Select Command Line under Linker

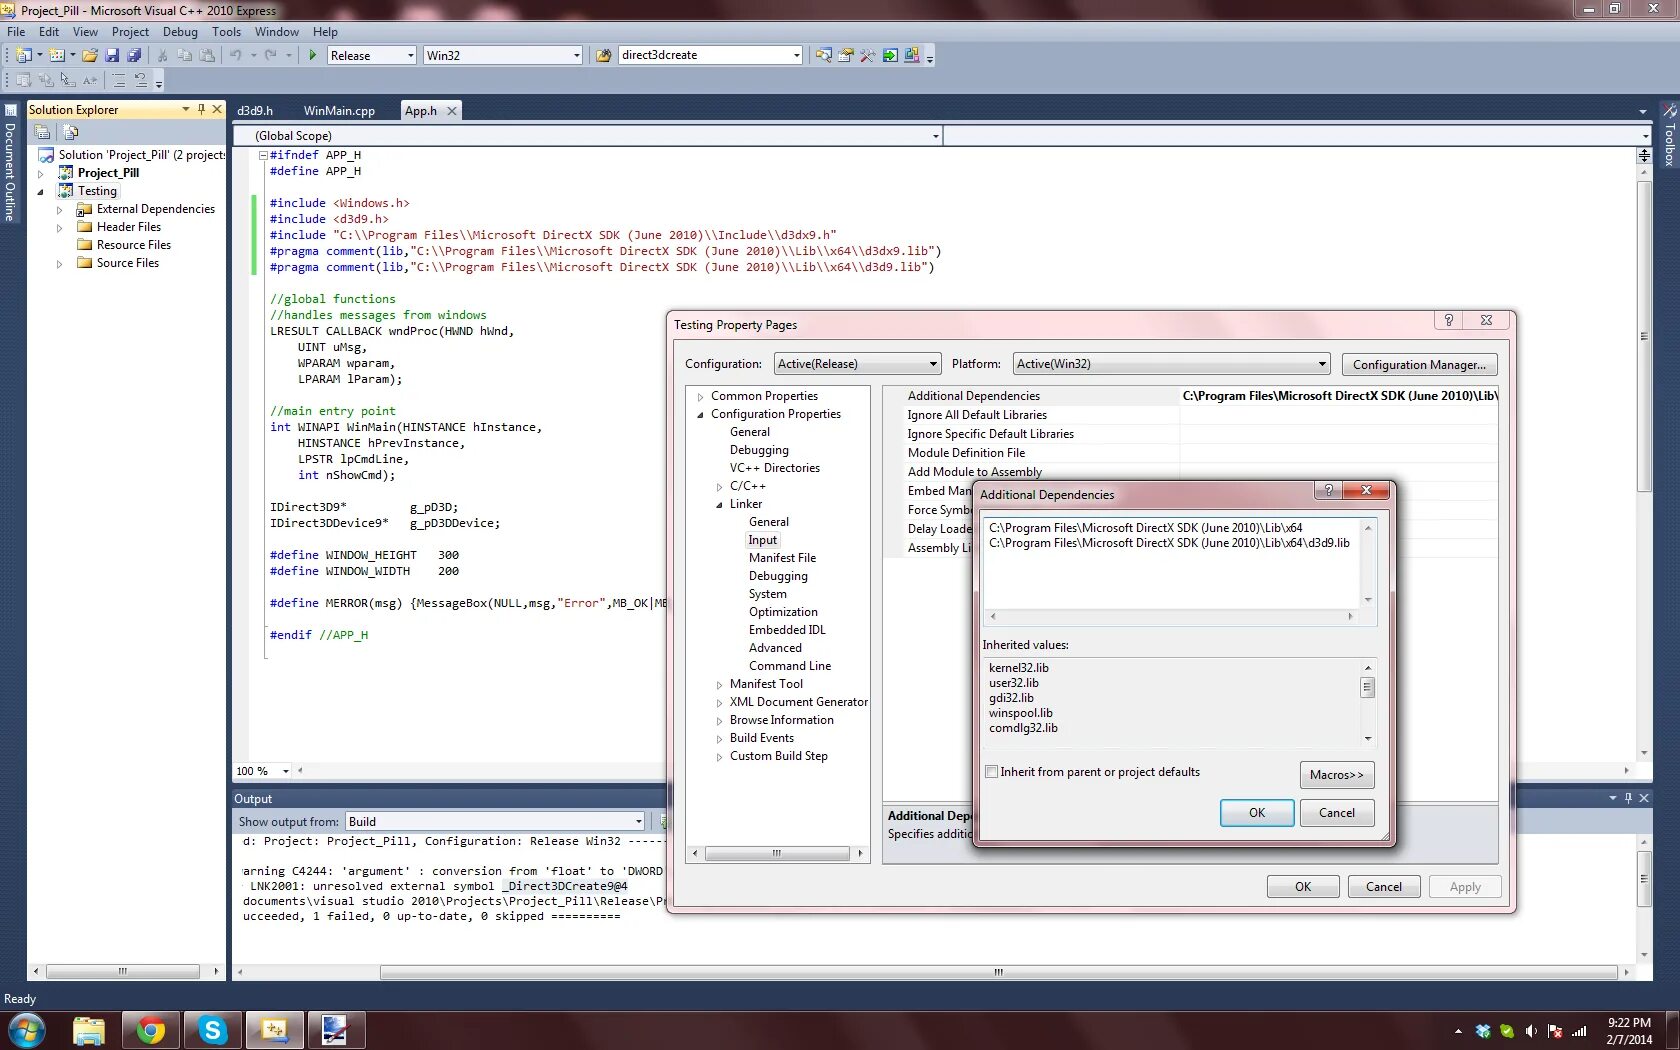[790, 666]
